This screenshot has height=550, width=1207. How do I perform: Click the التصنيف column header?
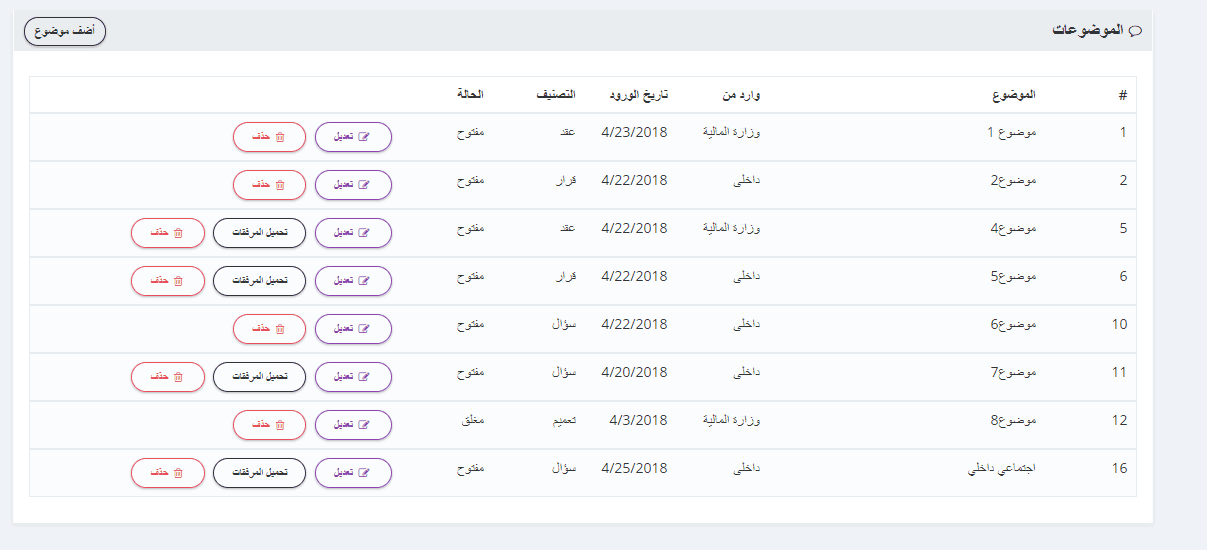point(555,95)
